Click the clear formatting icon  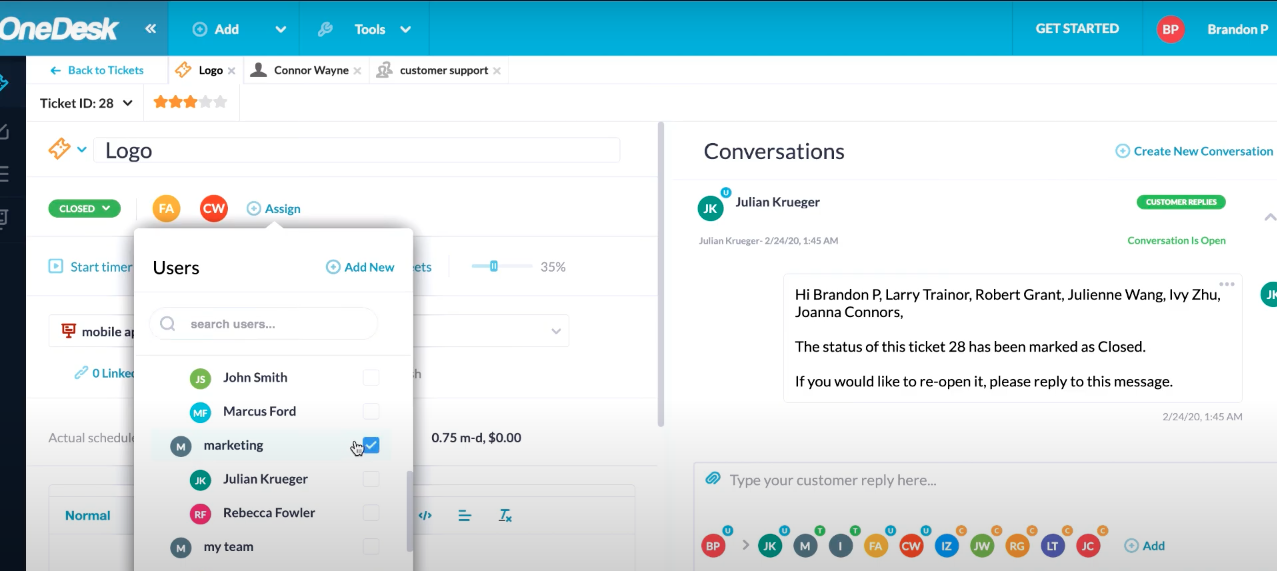(505, 515)
